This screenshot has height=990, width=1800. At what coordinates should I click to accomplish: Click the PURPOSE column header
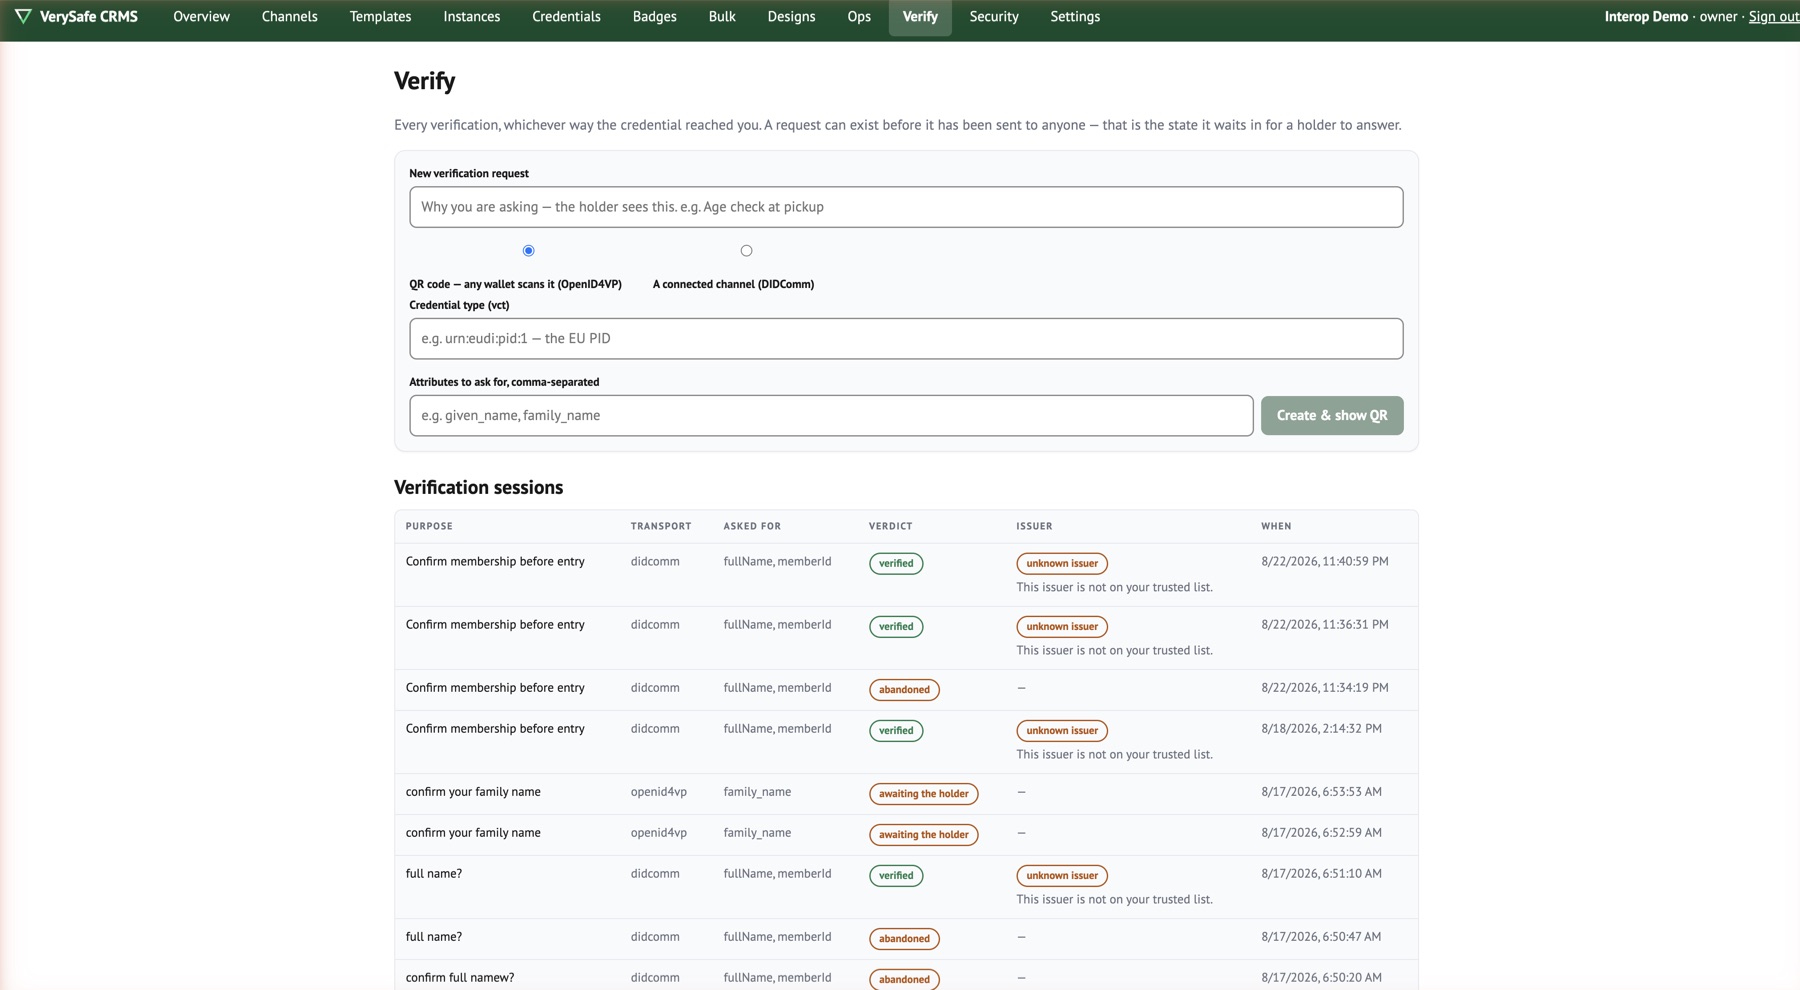(x=429, y=526)
